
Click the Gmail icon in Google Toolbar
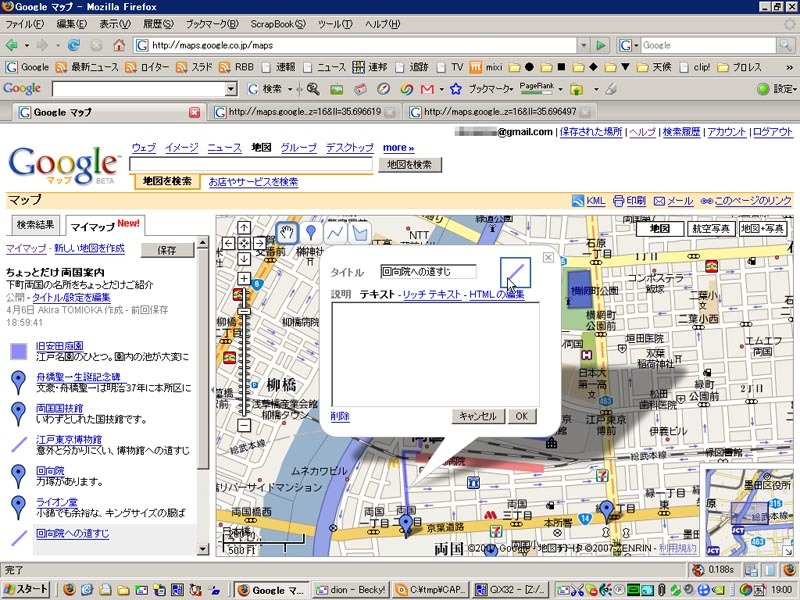coord(427,89)
